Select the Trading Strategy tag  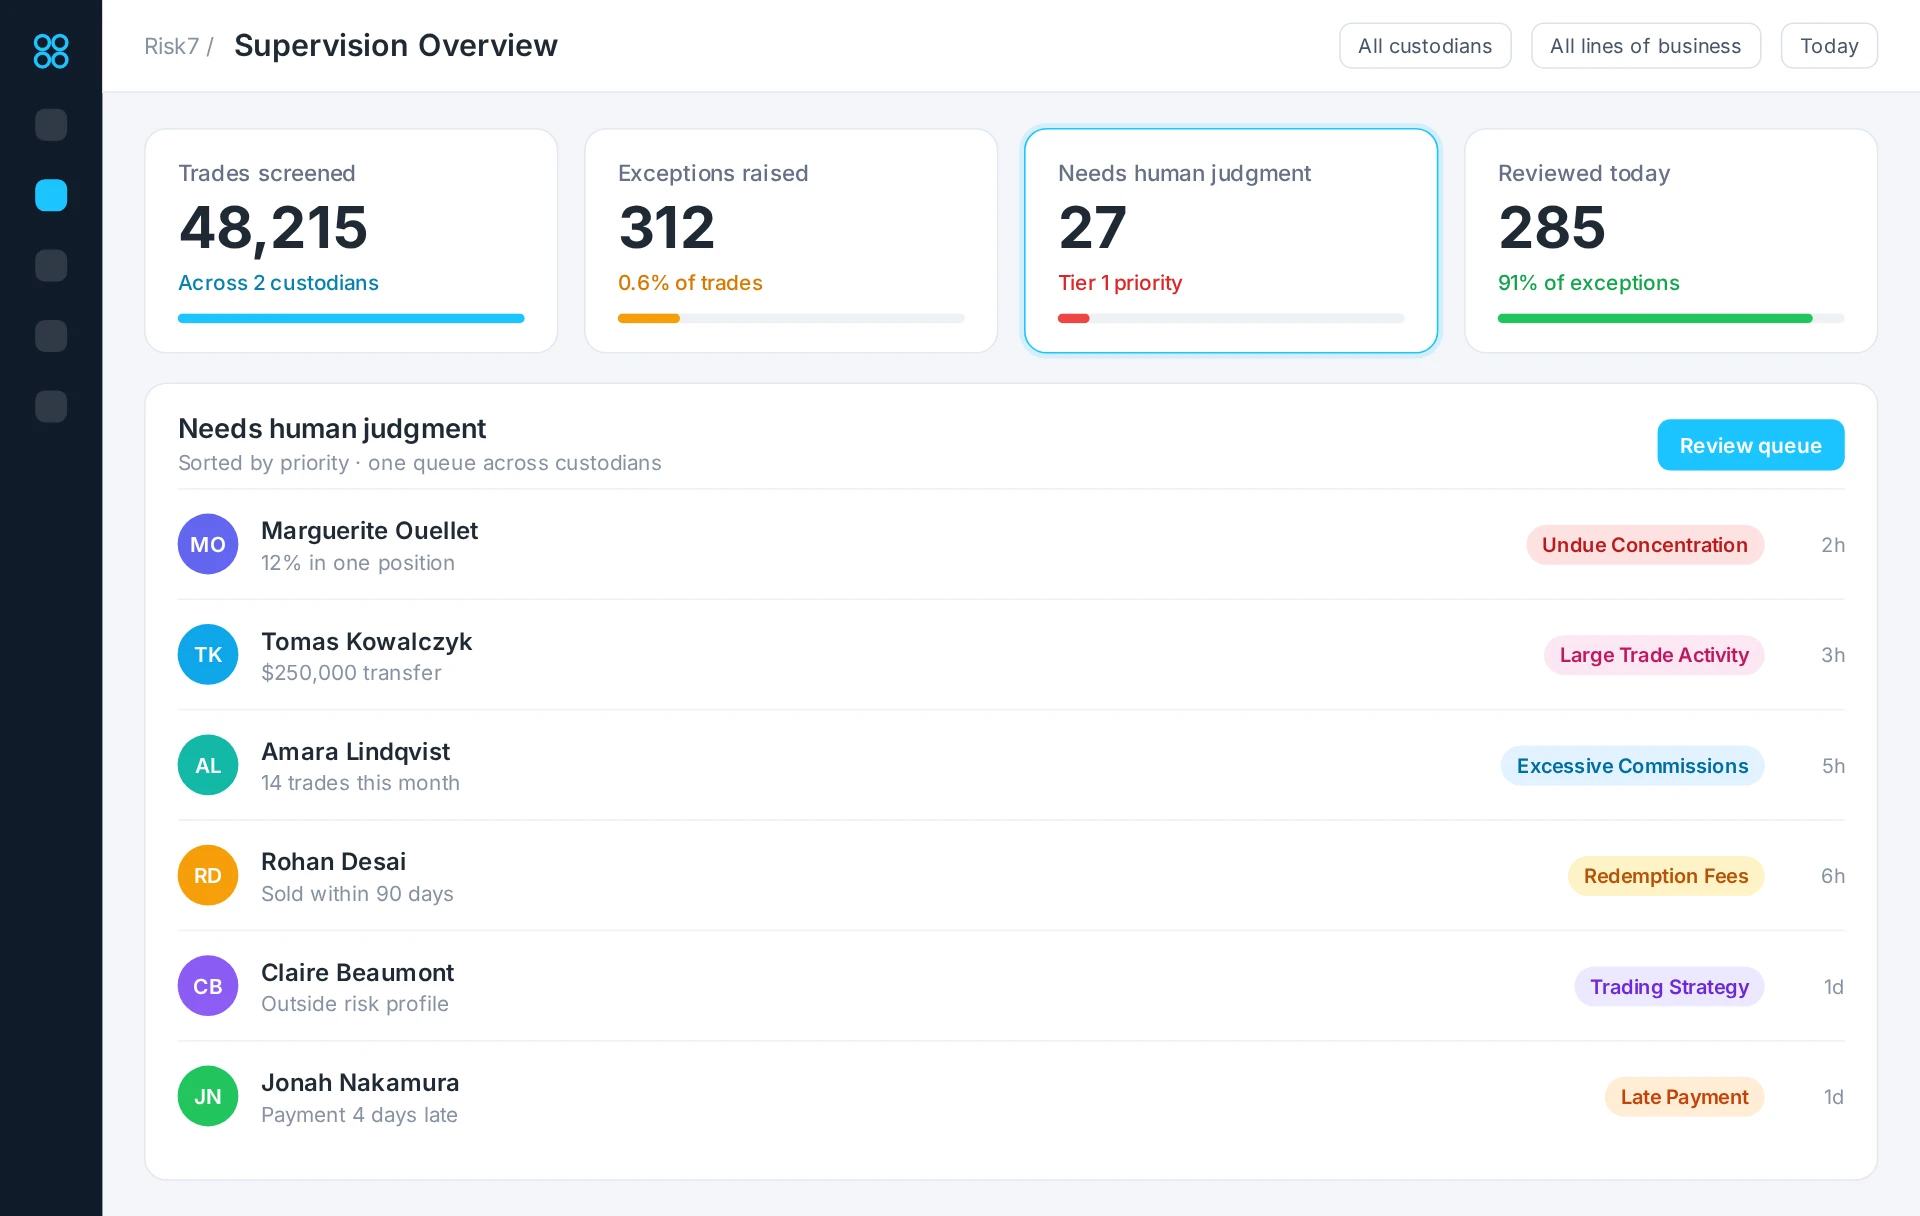[1670, 987]
